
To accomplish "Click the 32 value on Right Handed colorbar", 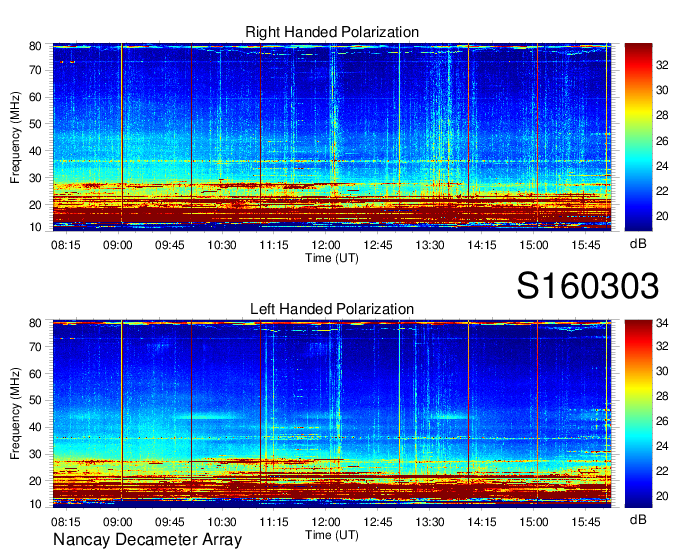I will [x=662, y=65].
